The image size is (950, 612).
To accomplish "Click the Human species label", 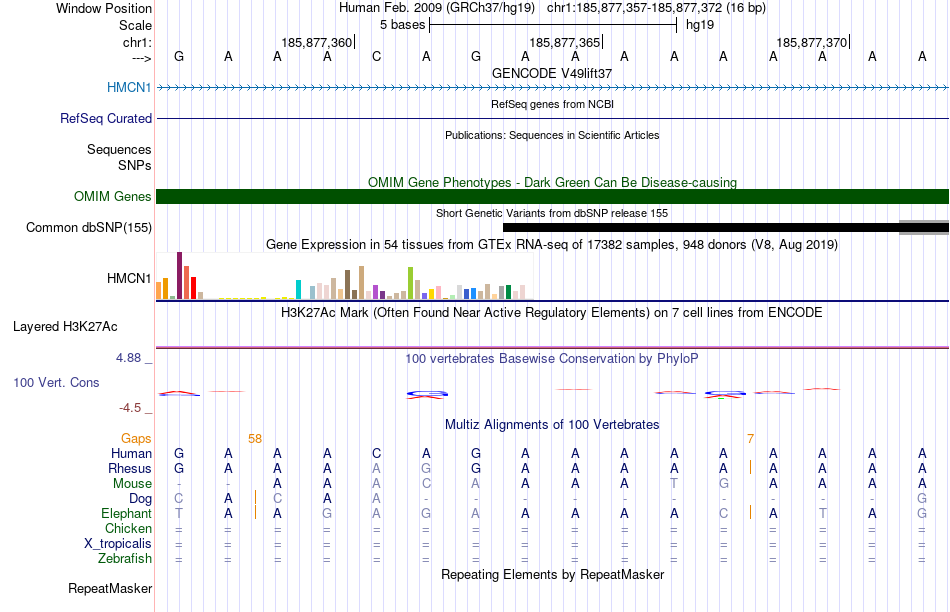I will pos(131,453).
